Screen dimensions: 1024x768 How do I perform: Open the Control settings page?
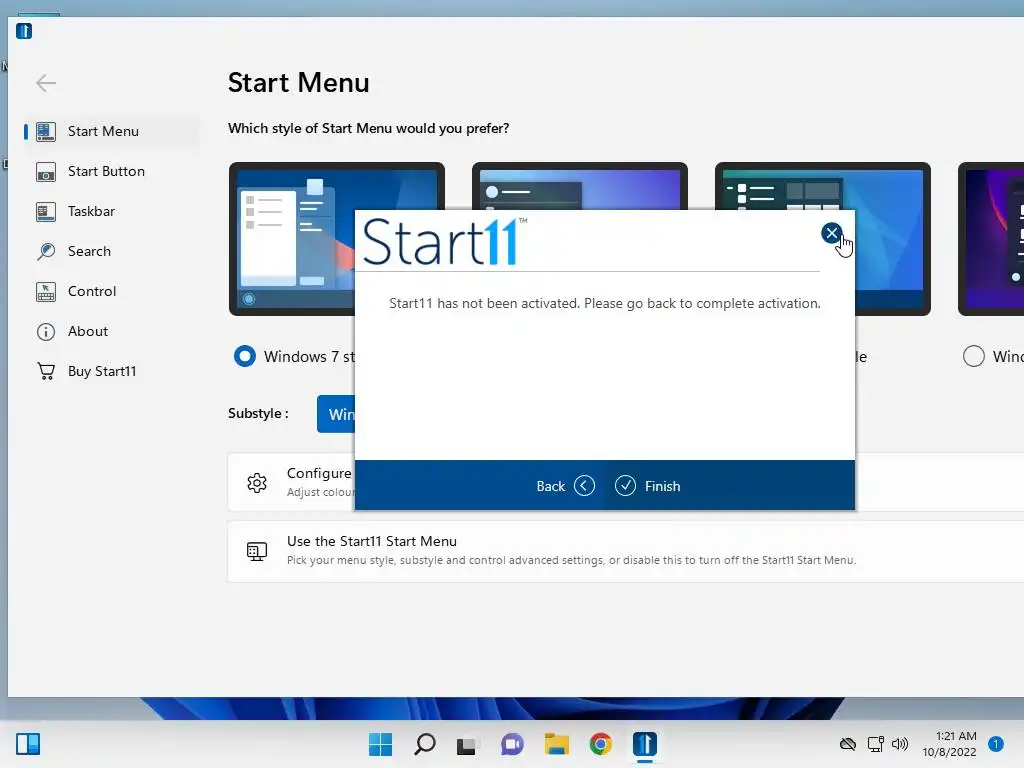[111, 291]
